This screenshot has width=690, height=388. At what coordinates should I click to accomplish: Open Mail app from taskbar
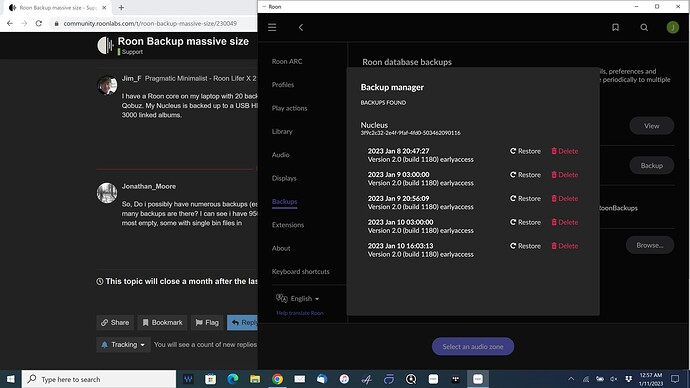[300, 379]
